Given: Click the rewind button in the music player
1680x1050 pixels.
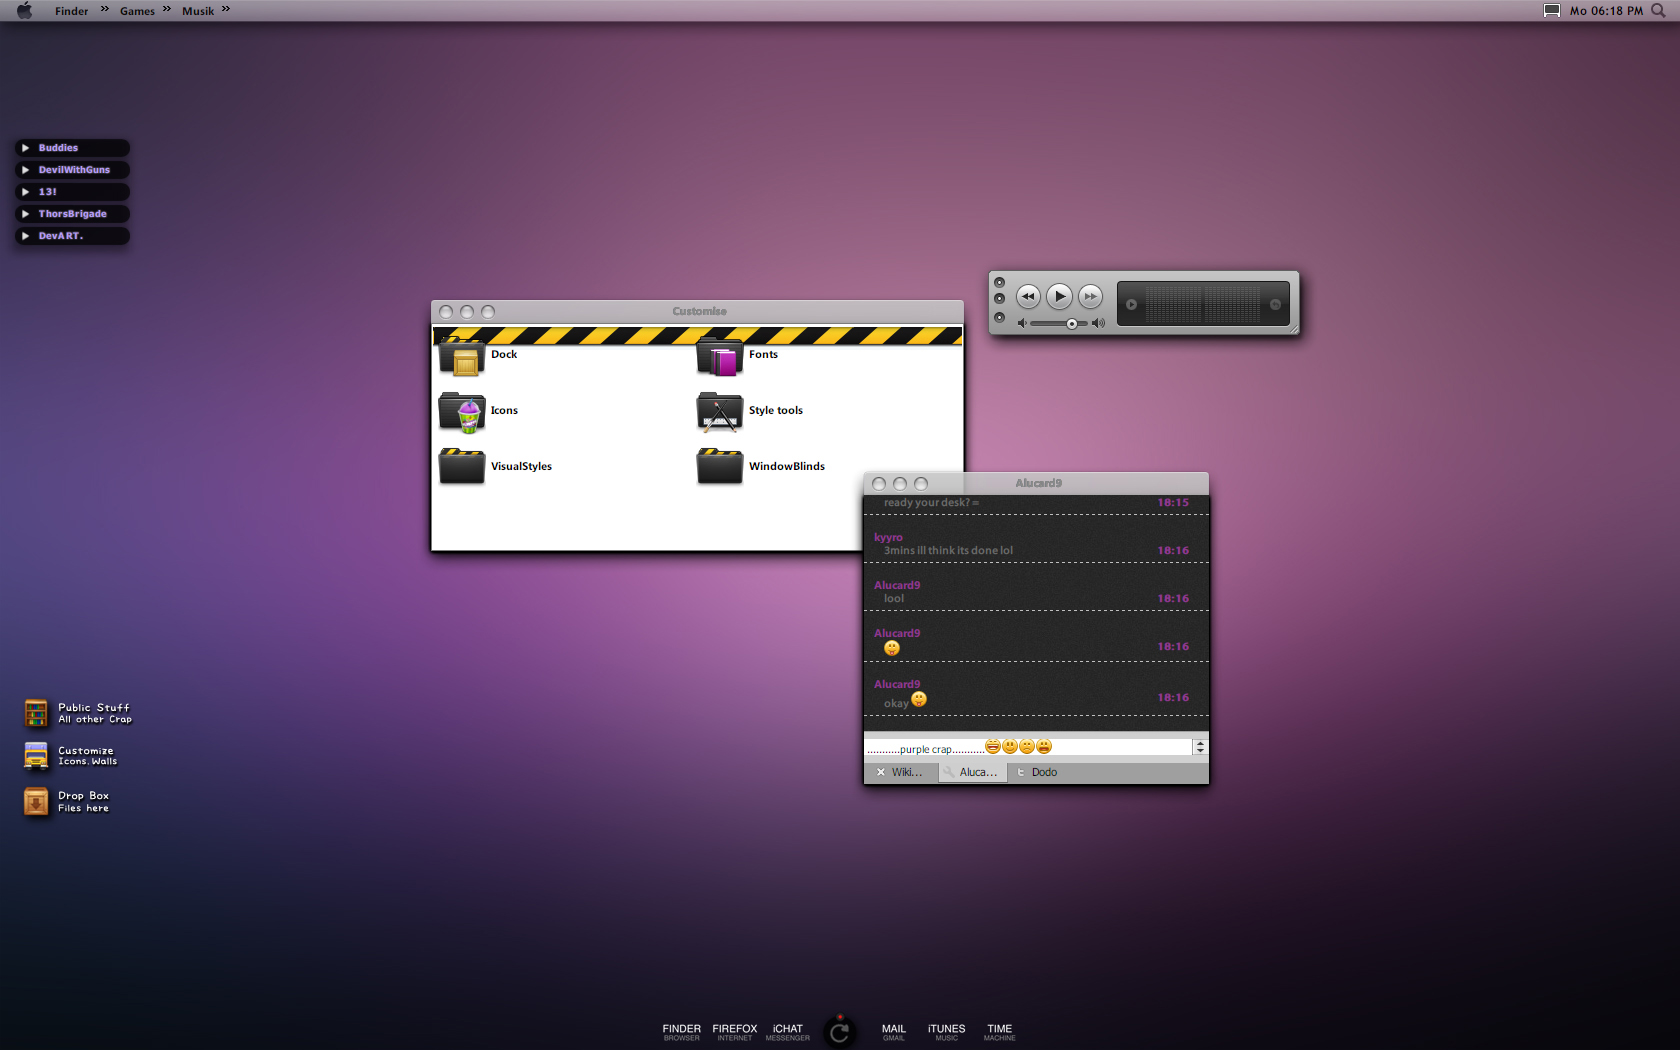Looking at the screenshot, I should click(x=1028, y=297).
